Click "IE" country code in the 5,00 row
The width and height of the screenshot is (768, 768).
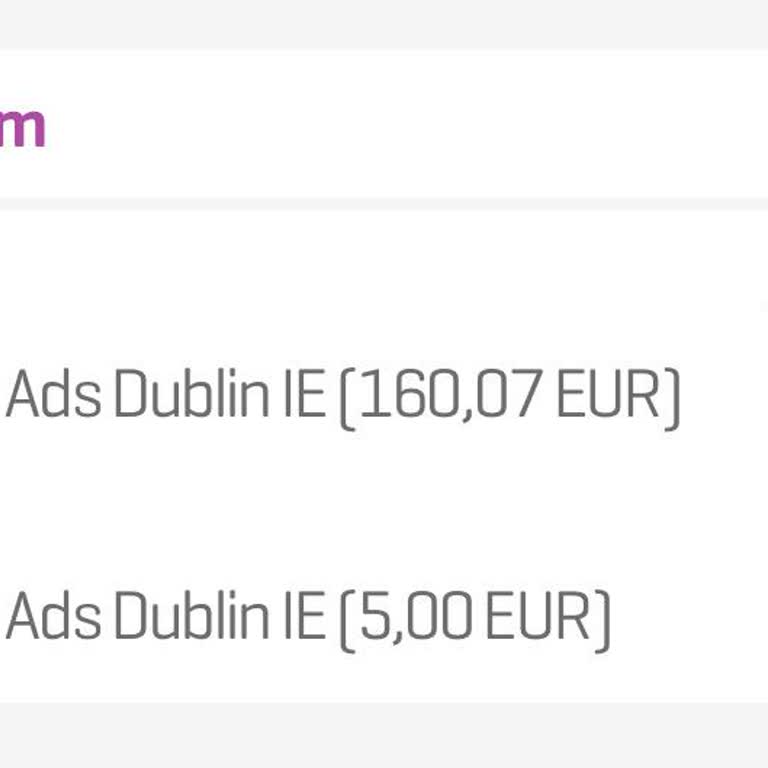pyautogui.click(x=306, y=617)
